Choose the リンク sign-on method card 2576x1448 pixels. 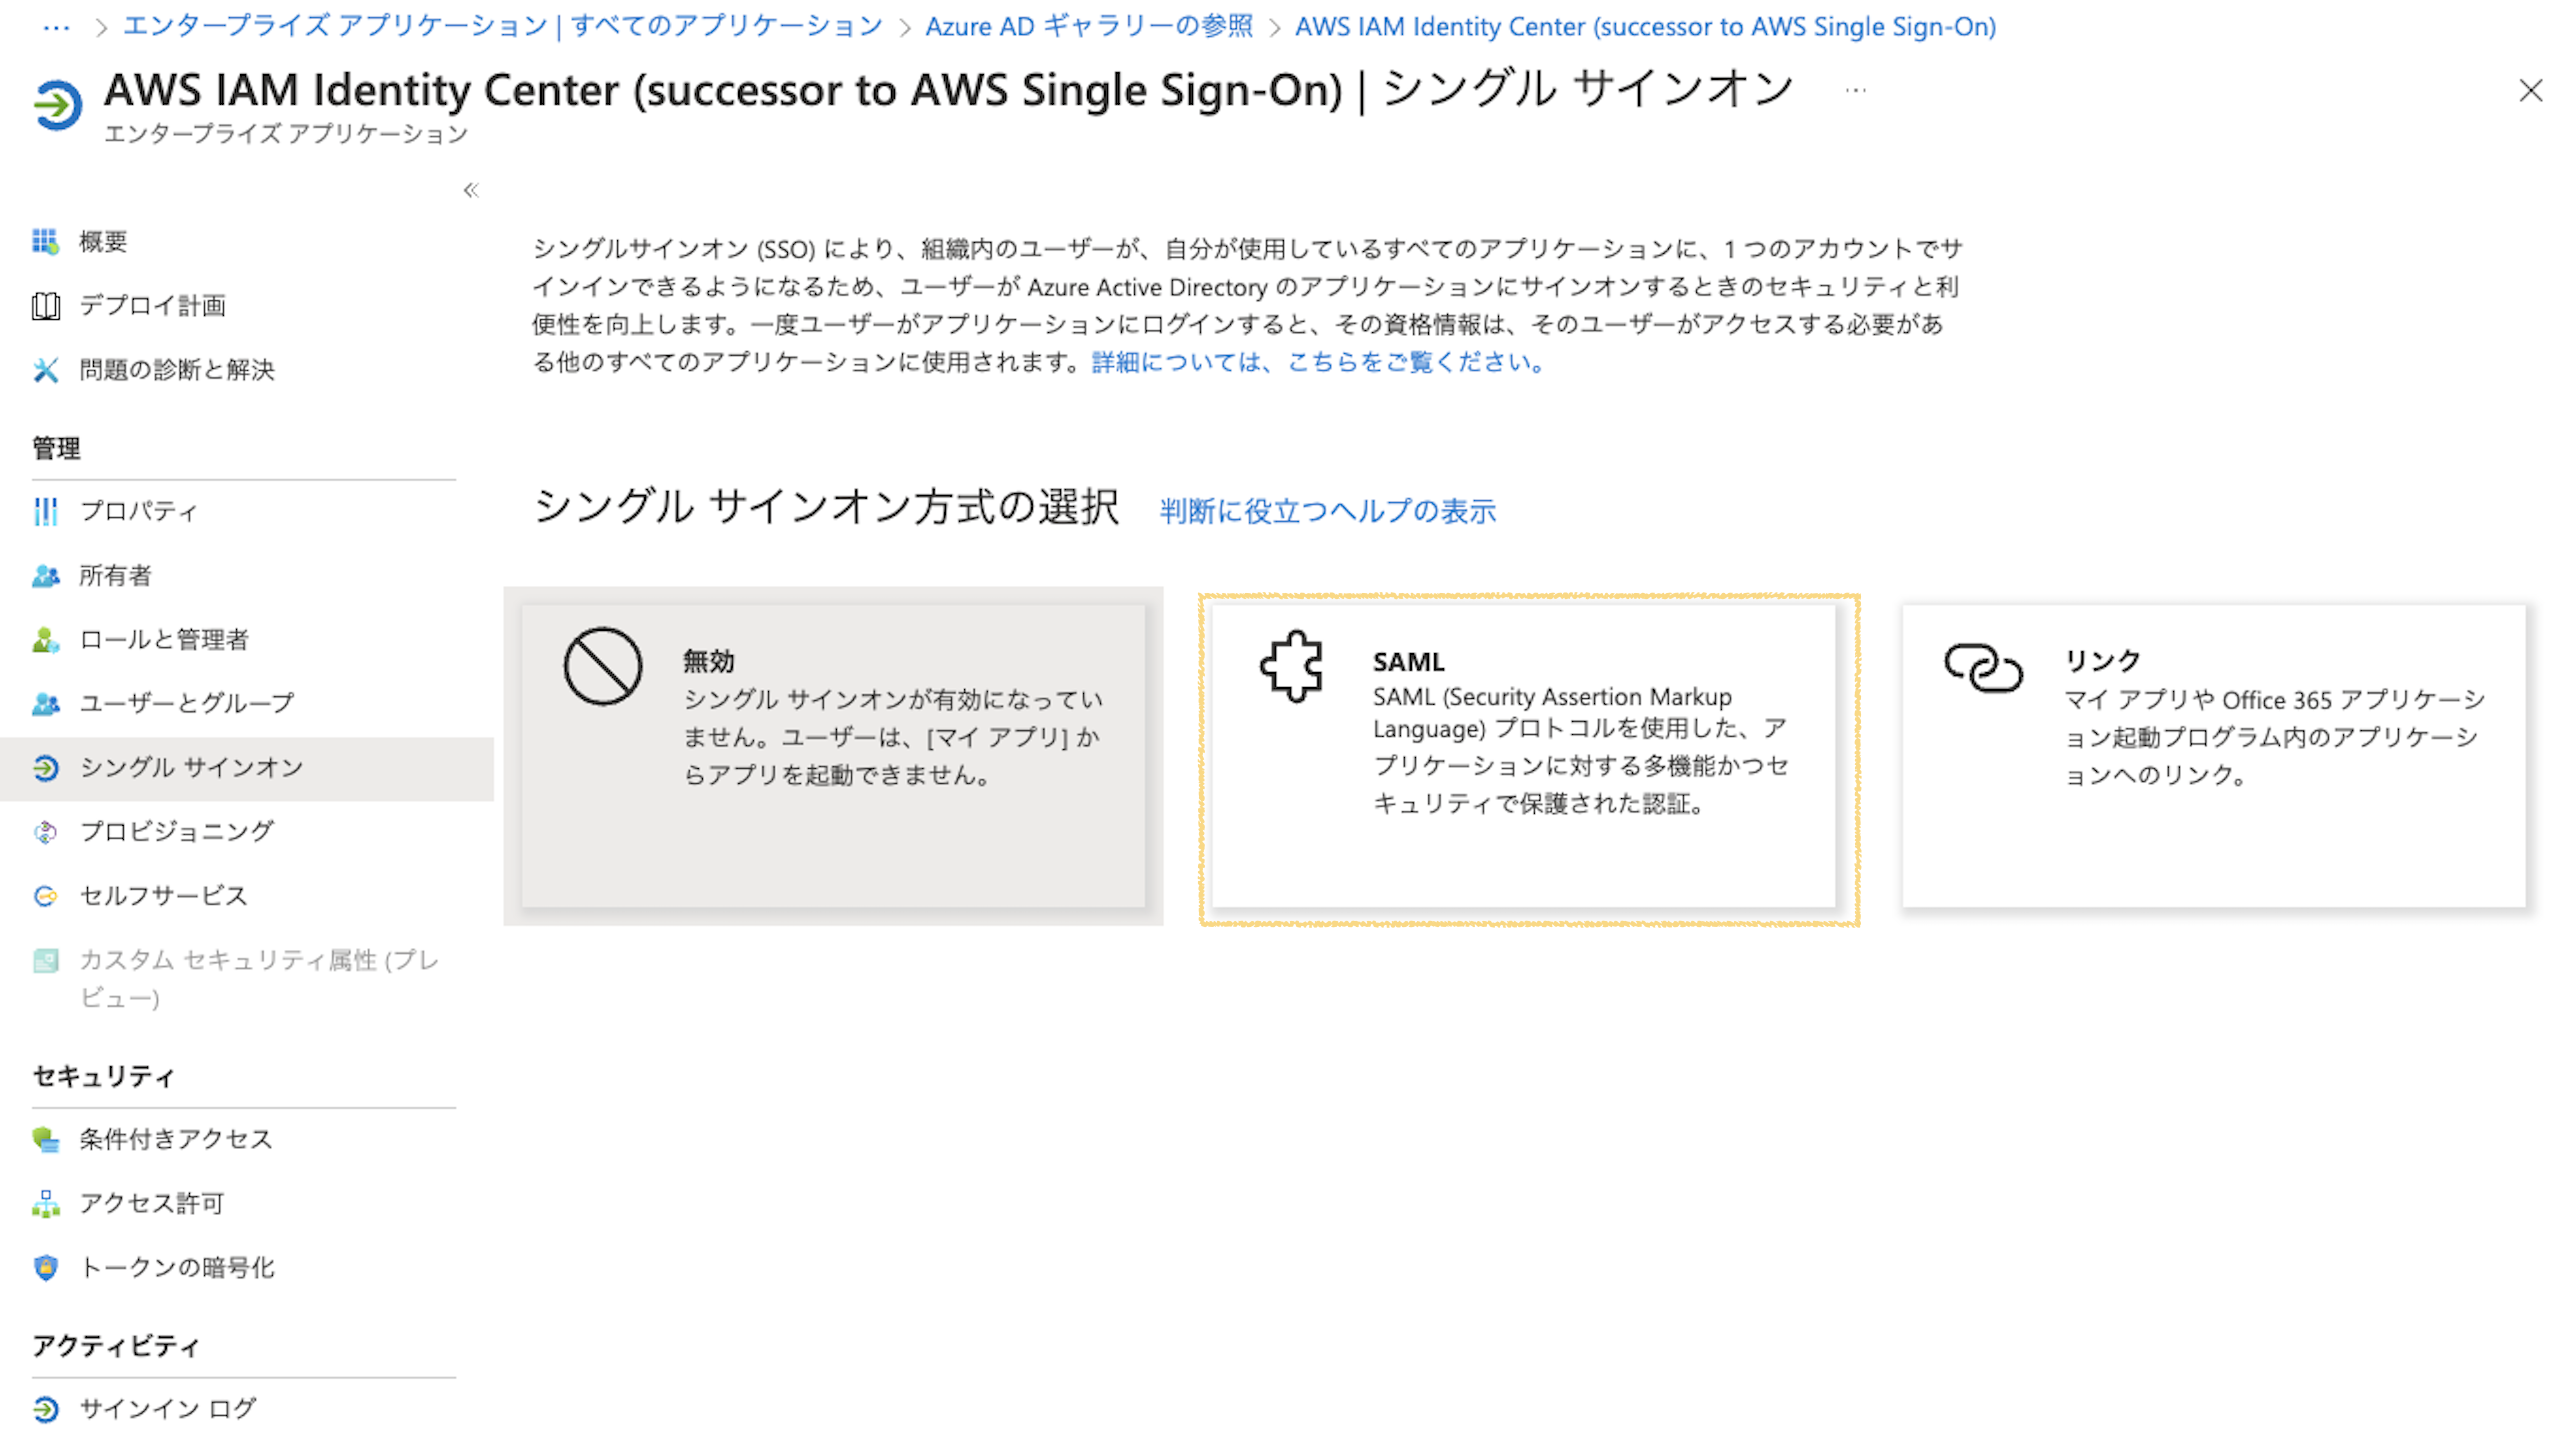[2213, 756]
